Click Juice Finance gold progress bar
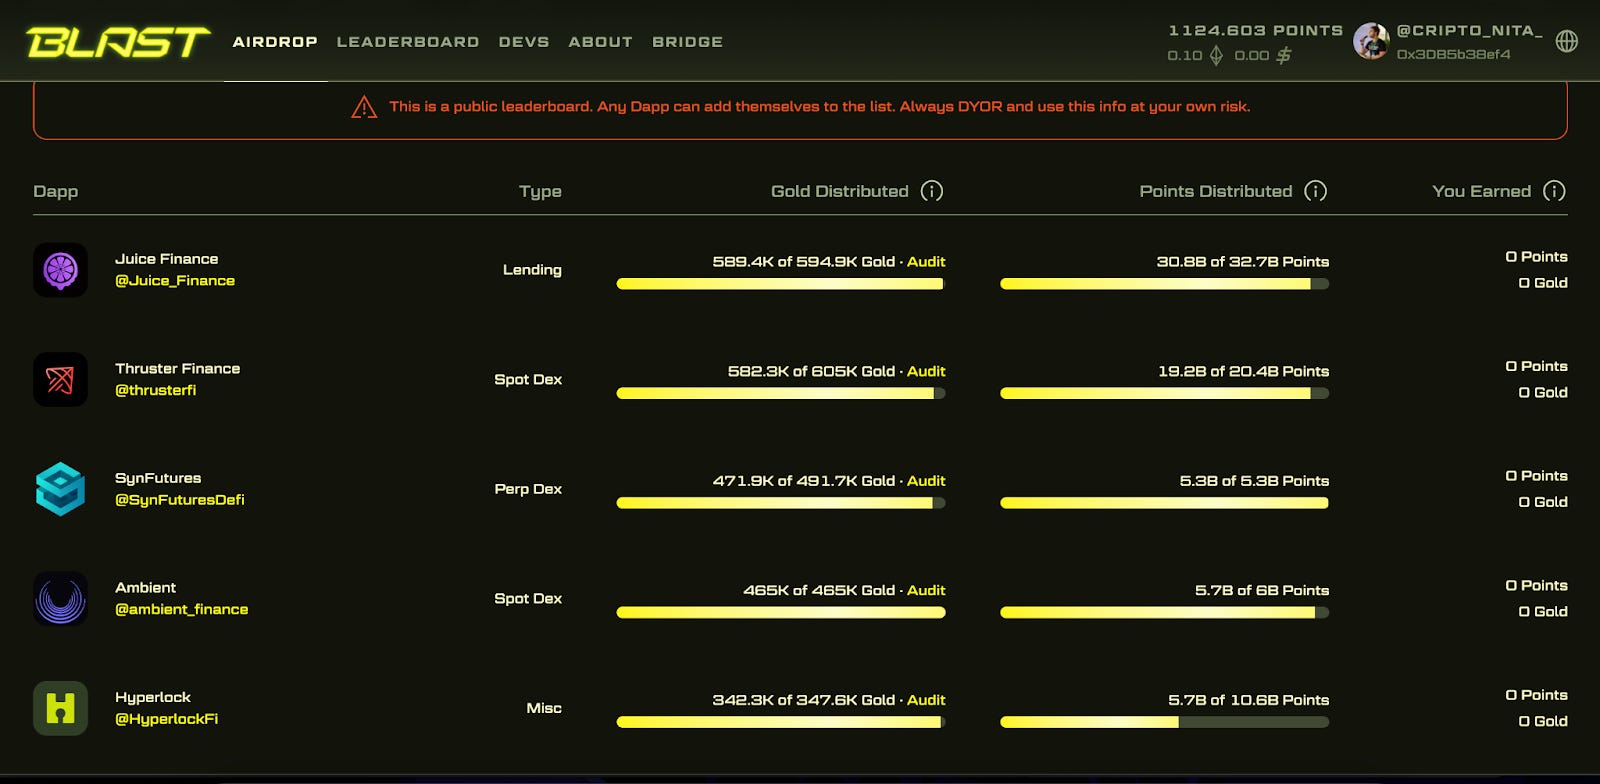Image resolution: width=1600 pixels, height=784 pixels. point(781,284)
